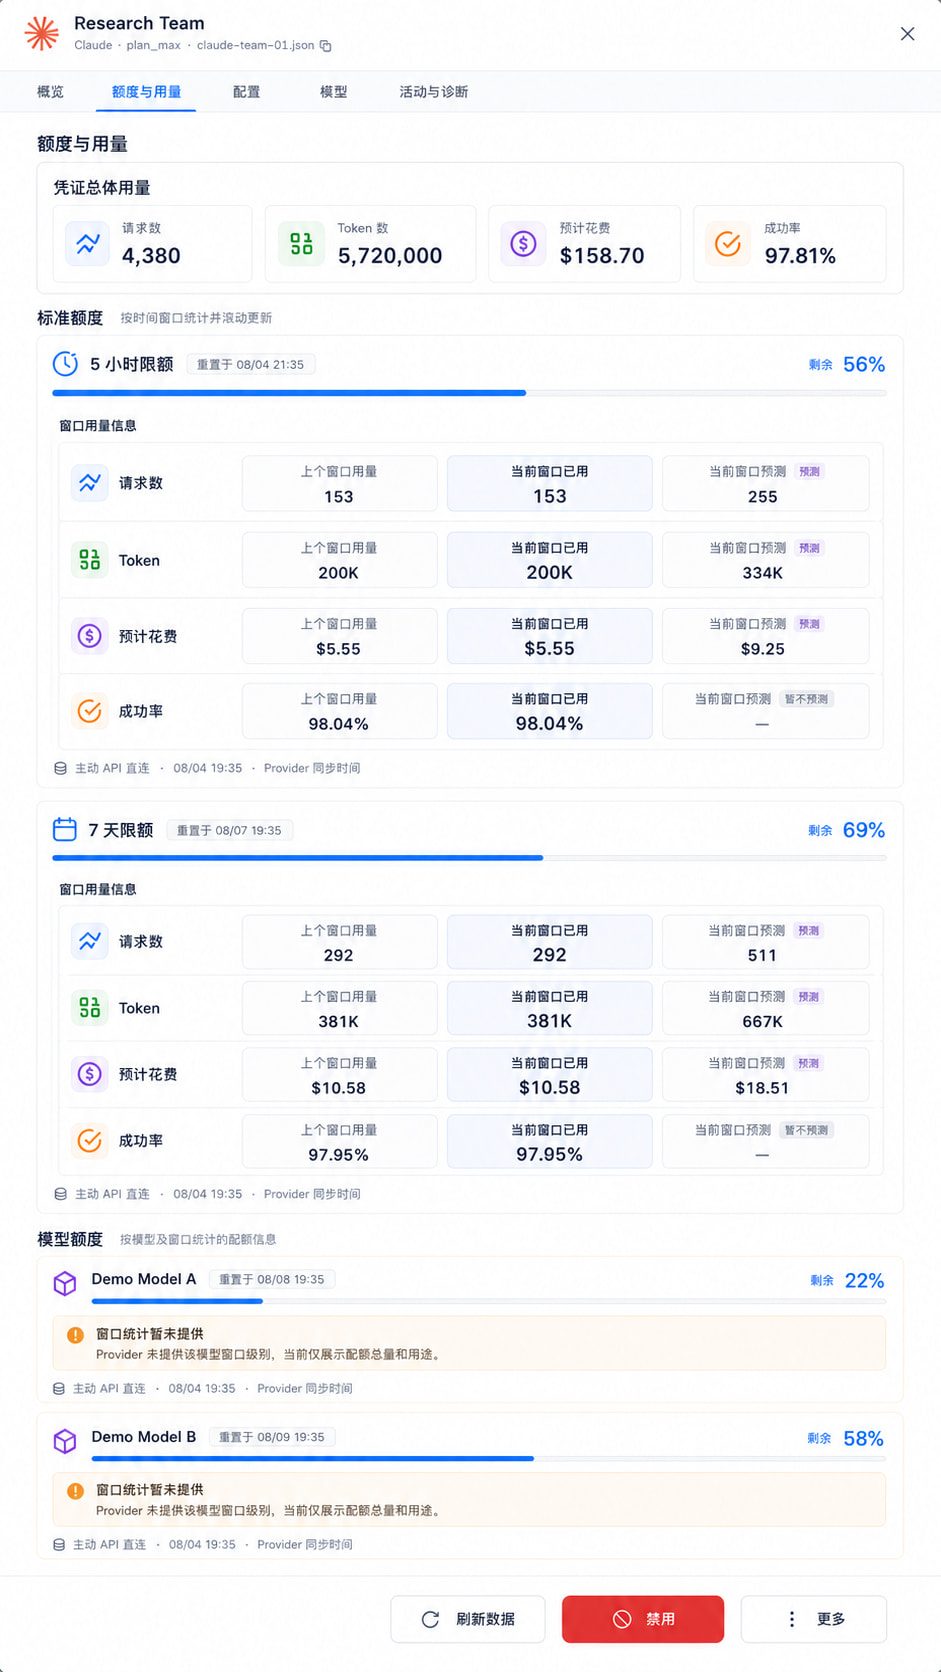Disable credential with red 禁用 button
This screenshot has width=941, height=1672.
pyautogui.click(x=643, y=1619)
